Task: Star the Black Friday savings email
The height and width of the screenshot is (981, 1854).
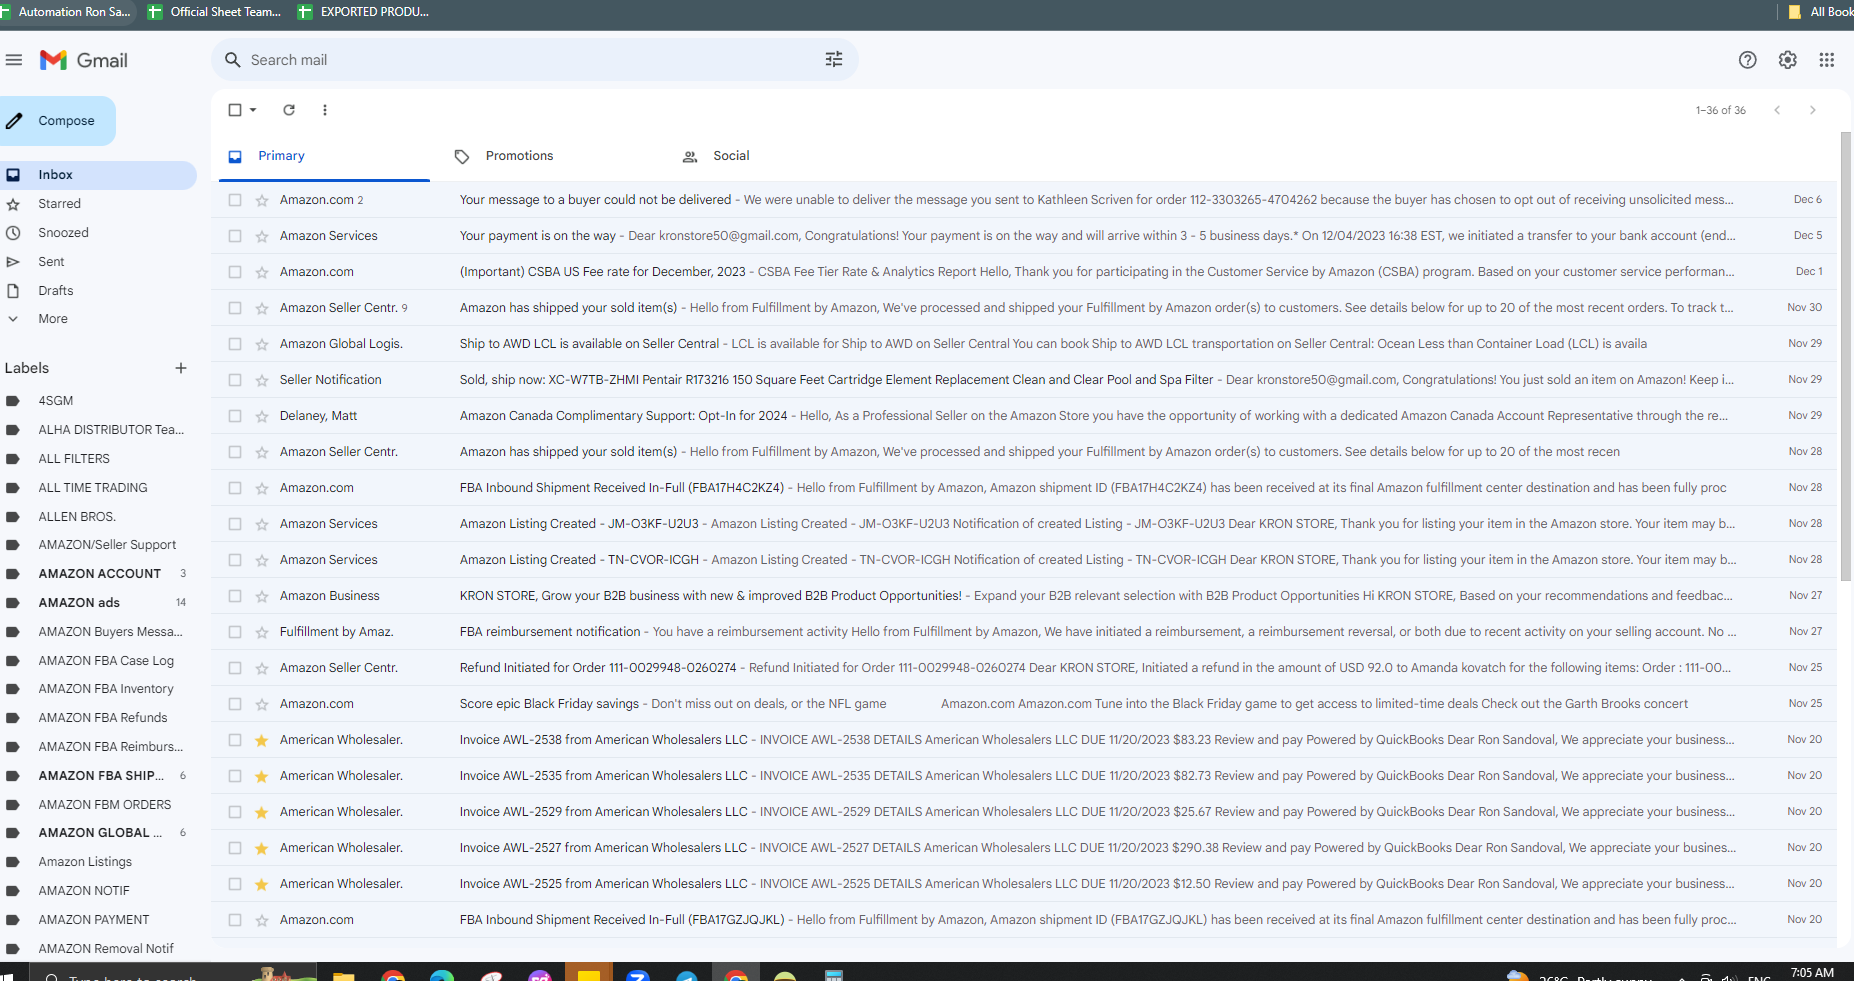Action: (x=262, y=704)
